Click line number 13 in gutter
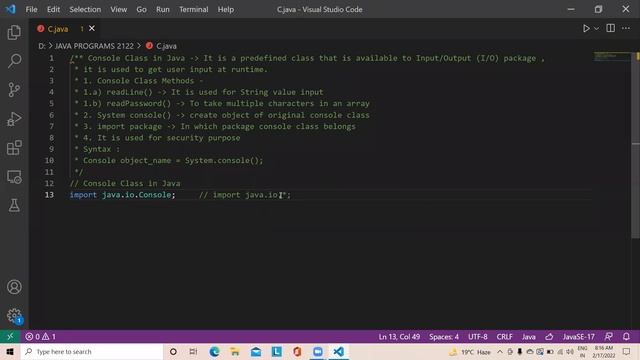This screenshot has height=360, width=640. click(x=49, y=195)
